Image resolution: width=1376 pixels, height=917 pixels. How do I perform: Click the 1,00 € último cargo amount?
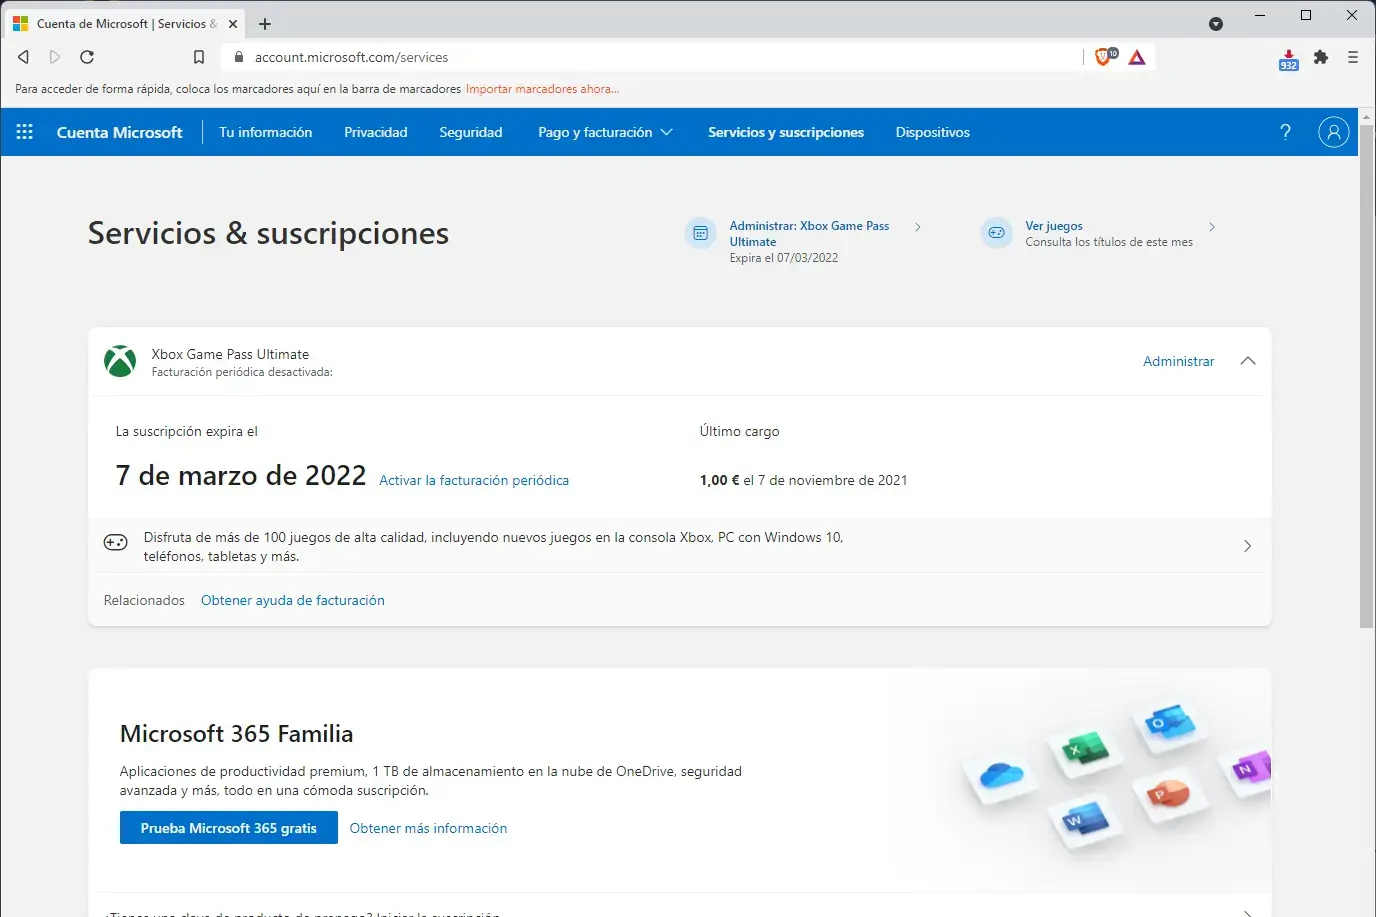(x=720, y=480)
